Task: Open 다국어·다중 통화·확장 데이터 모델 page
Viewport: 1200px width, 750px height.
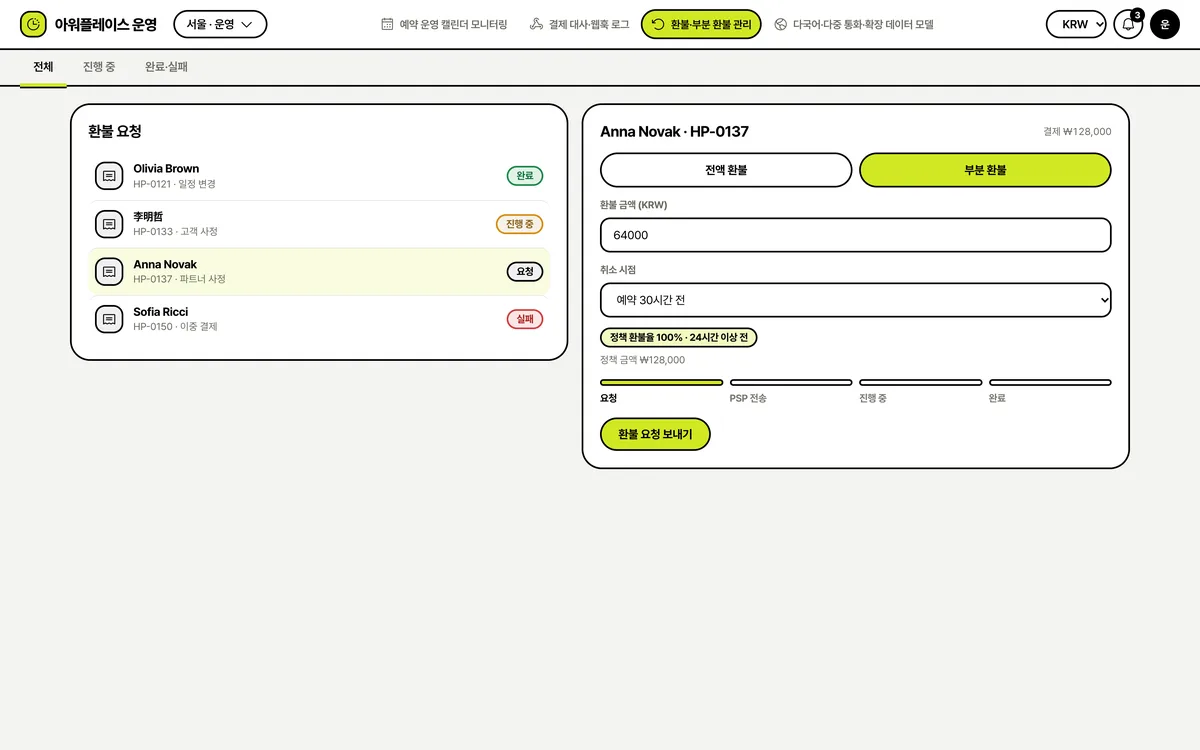Action: [x=854, y=24]
